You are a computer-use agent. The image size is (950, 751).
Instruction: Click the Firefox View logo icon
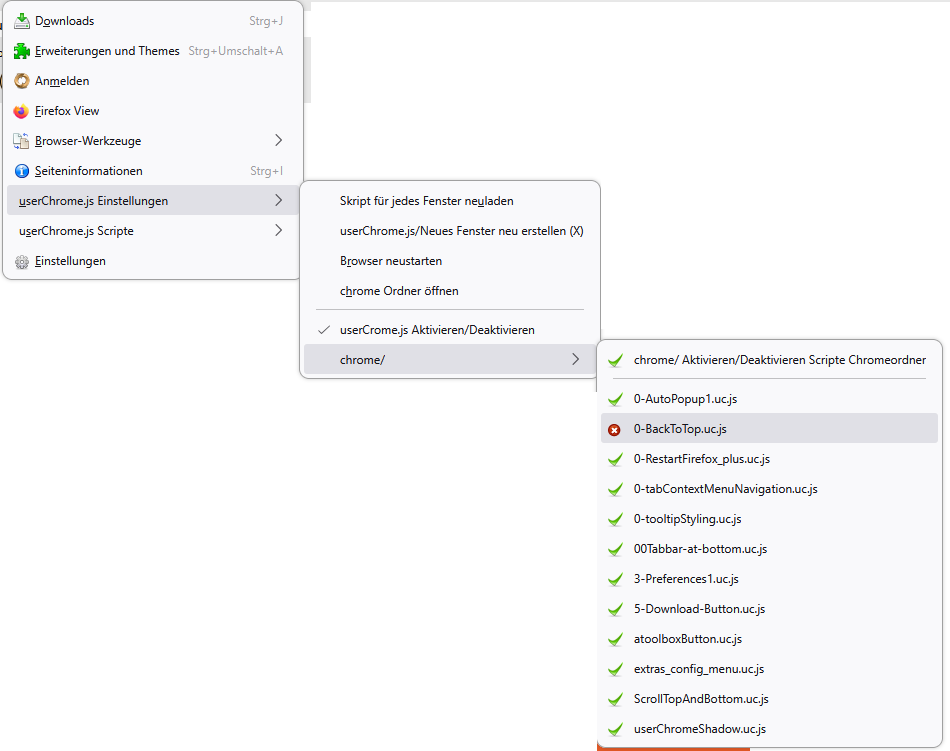point(22,111)
